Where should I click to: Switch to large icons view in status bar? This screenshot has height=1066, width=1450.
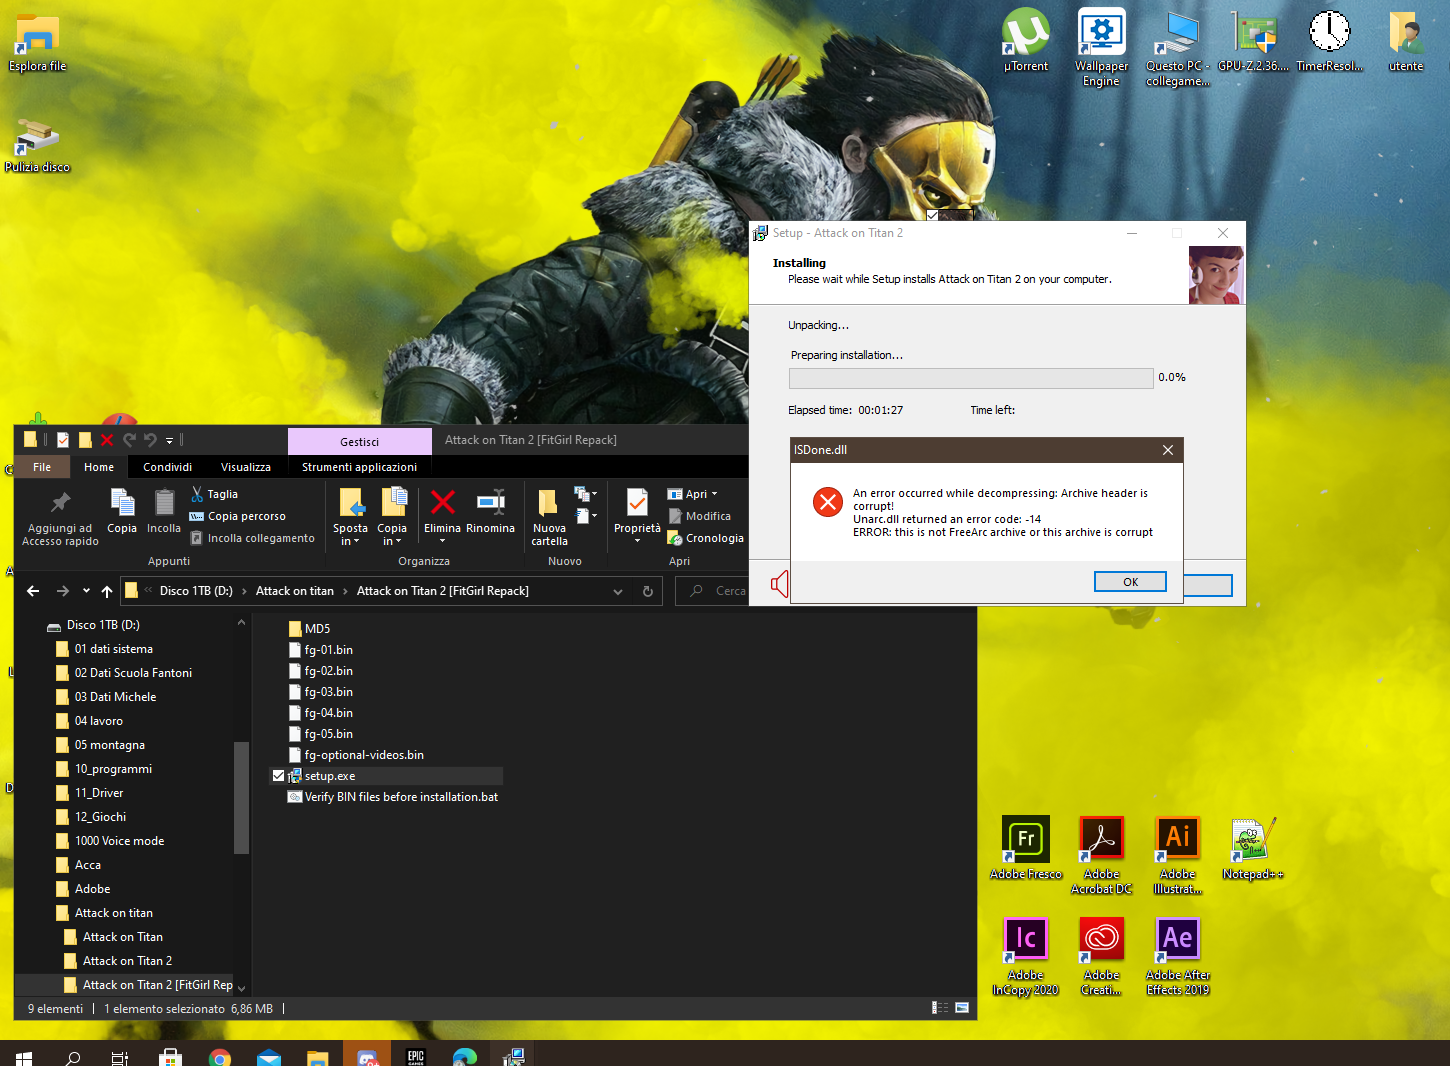(962, 1008)
